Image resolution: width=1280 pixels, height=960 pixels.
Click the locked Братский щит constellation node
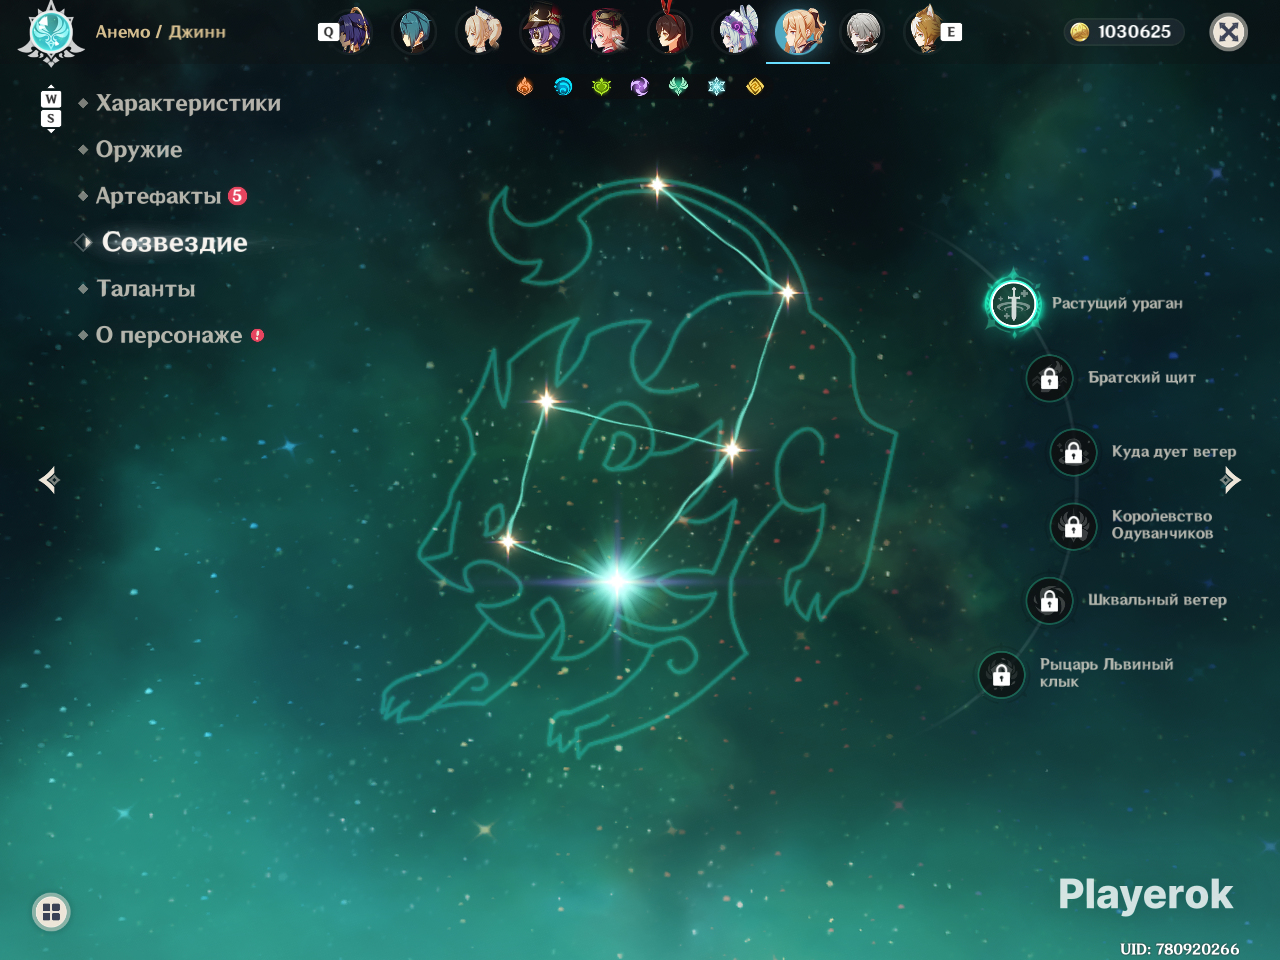point(1049,378)
